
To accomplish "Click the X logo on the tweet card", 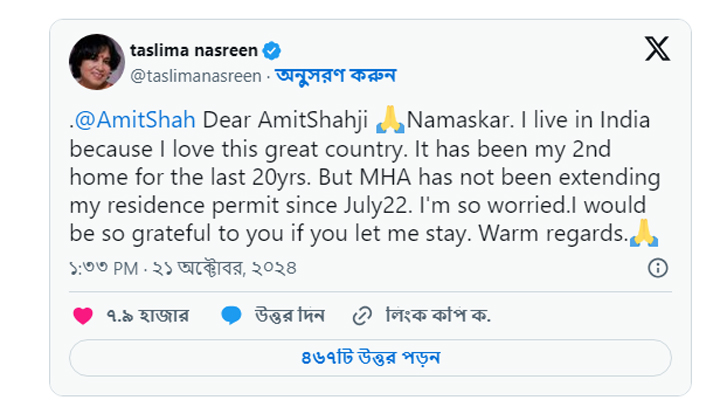I will tap(657, 49).
